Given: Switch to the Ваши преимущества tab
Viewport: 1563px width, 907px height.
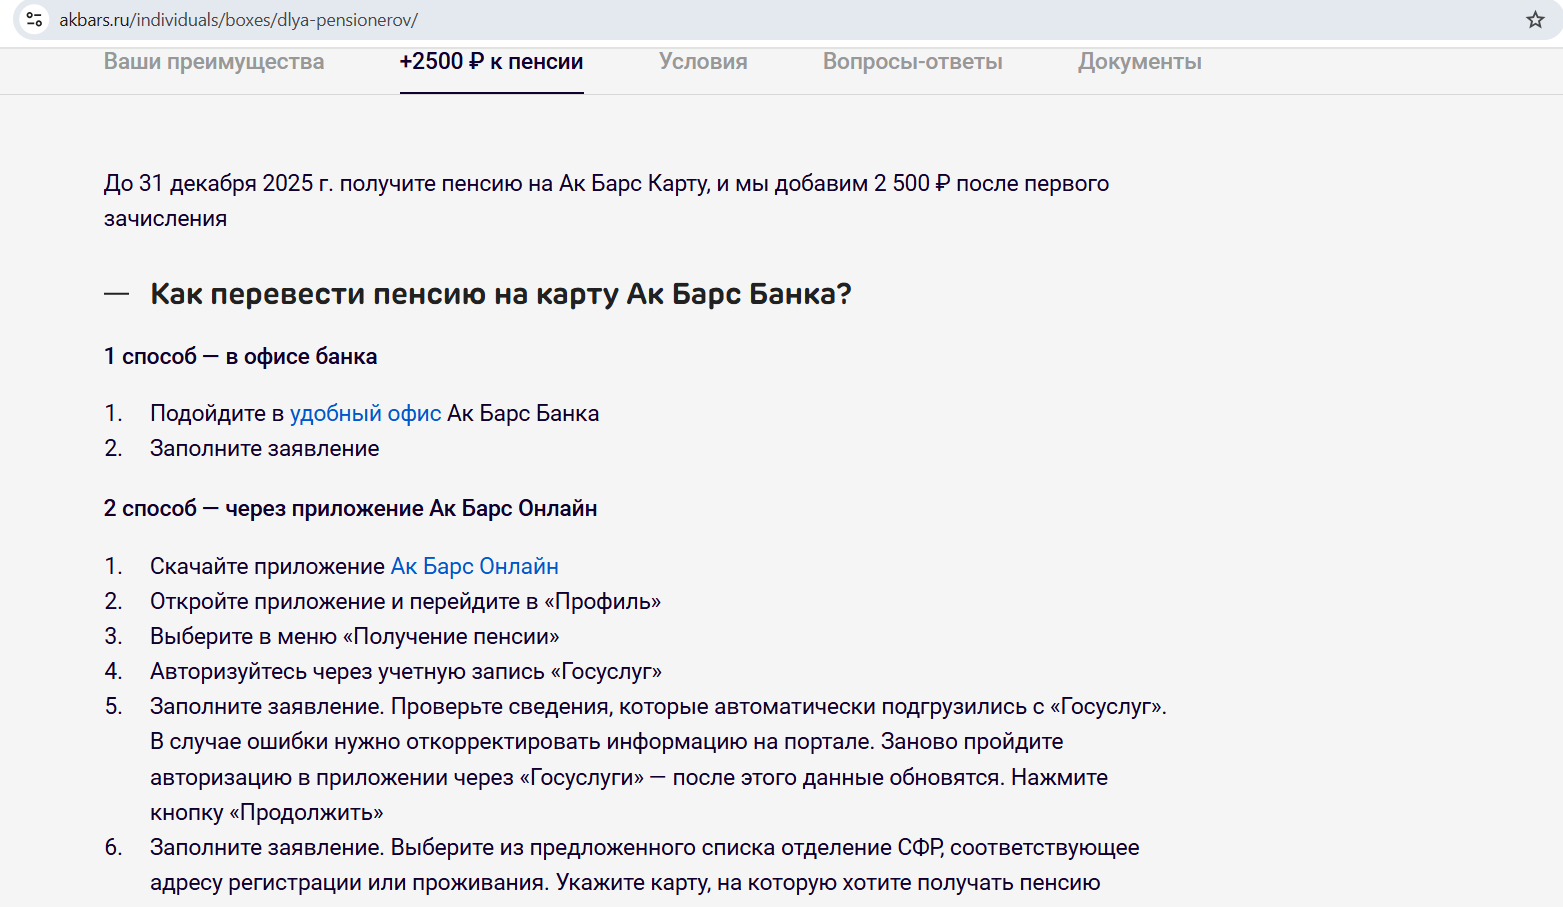Looking at the screenshot, I should click(x=214, y=62).
